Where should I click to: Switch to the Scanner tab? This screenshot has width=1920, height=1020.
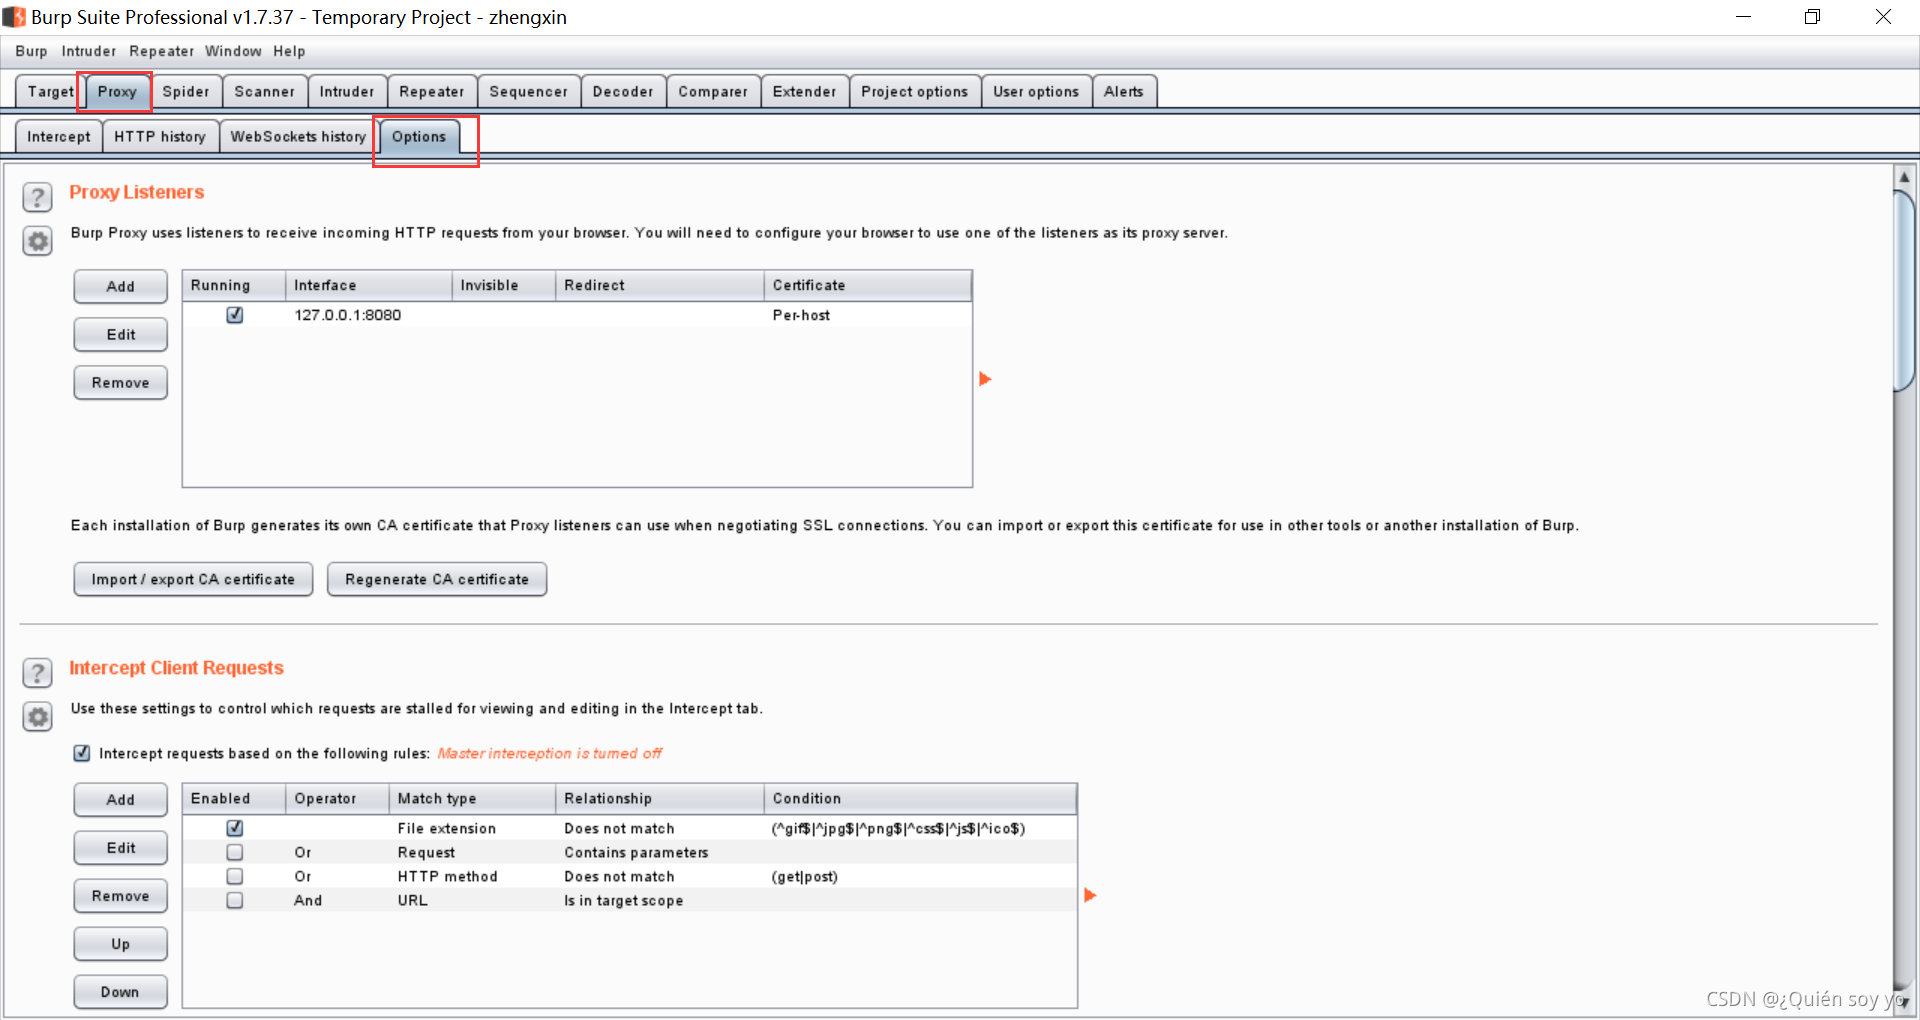pyautogui.click(x=265, y=91)
